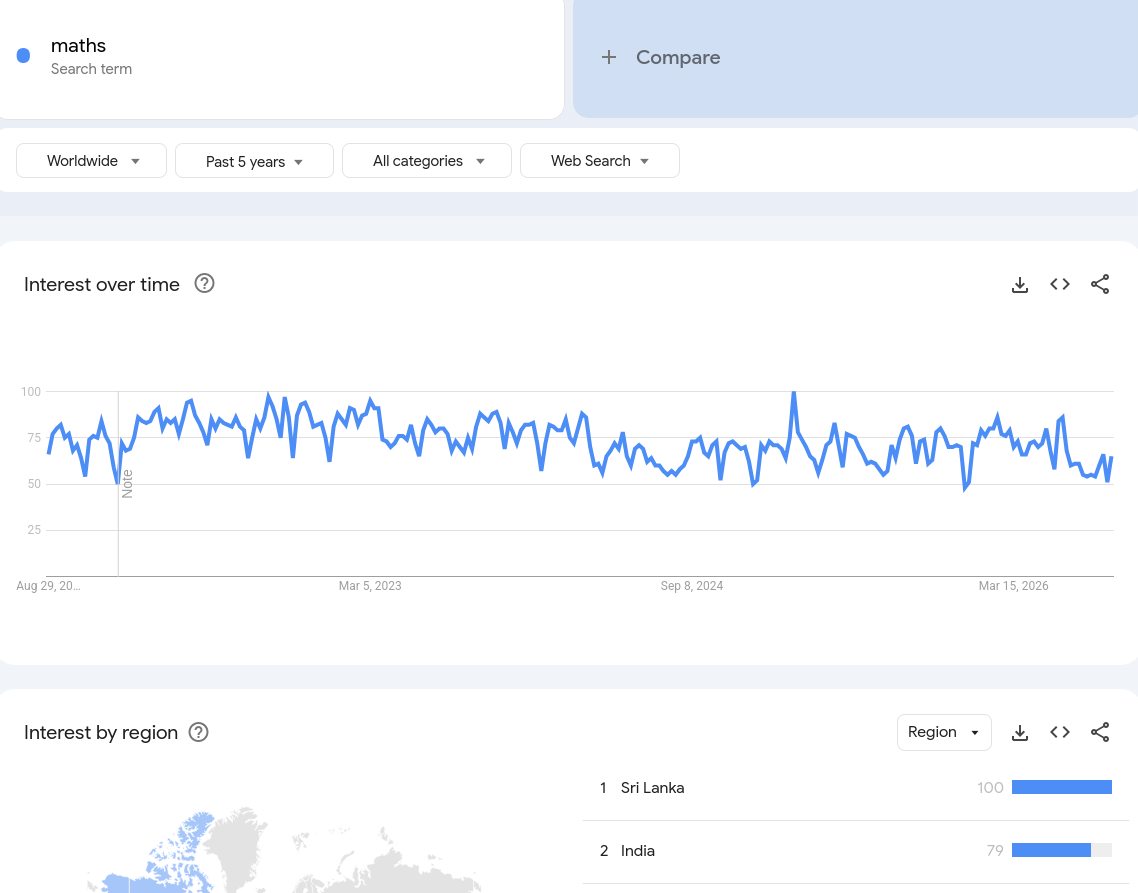This screenshot has height=893, width=1138.
Task: Click the plus icon beside Compare
Action: point(609,57)
